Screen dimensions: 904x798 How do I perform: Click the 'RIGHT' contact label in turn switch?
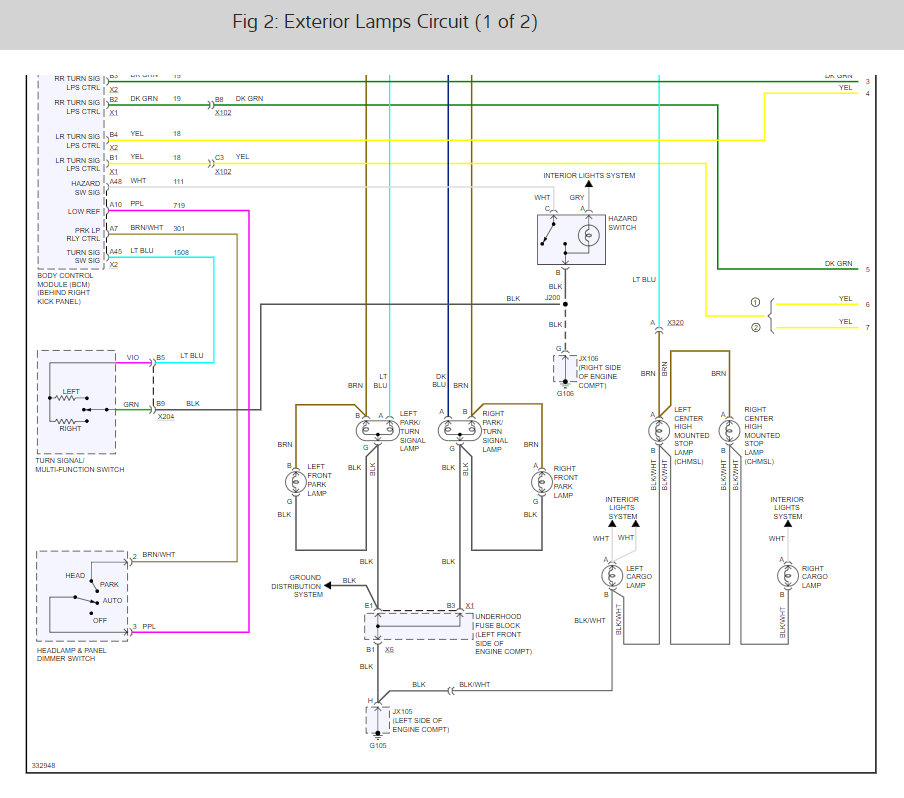[70, 428]
